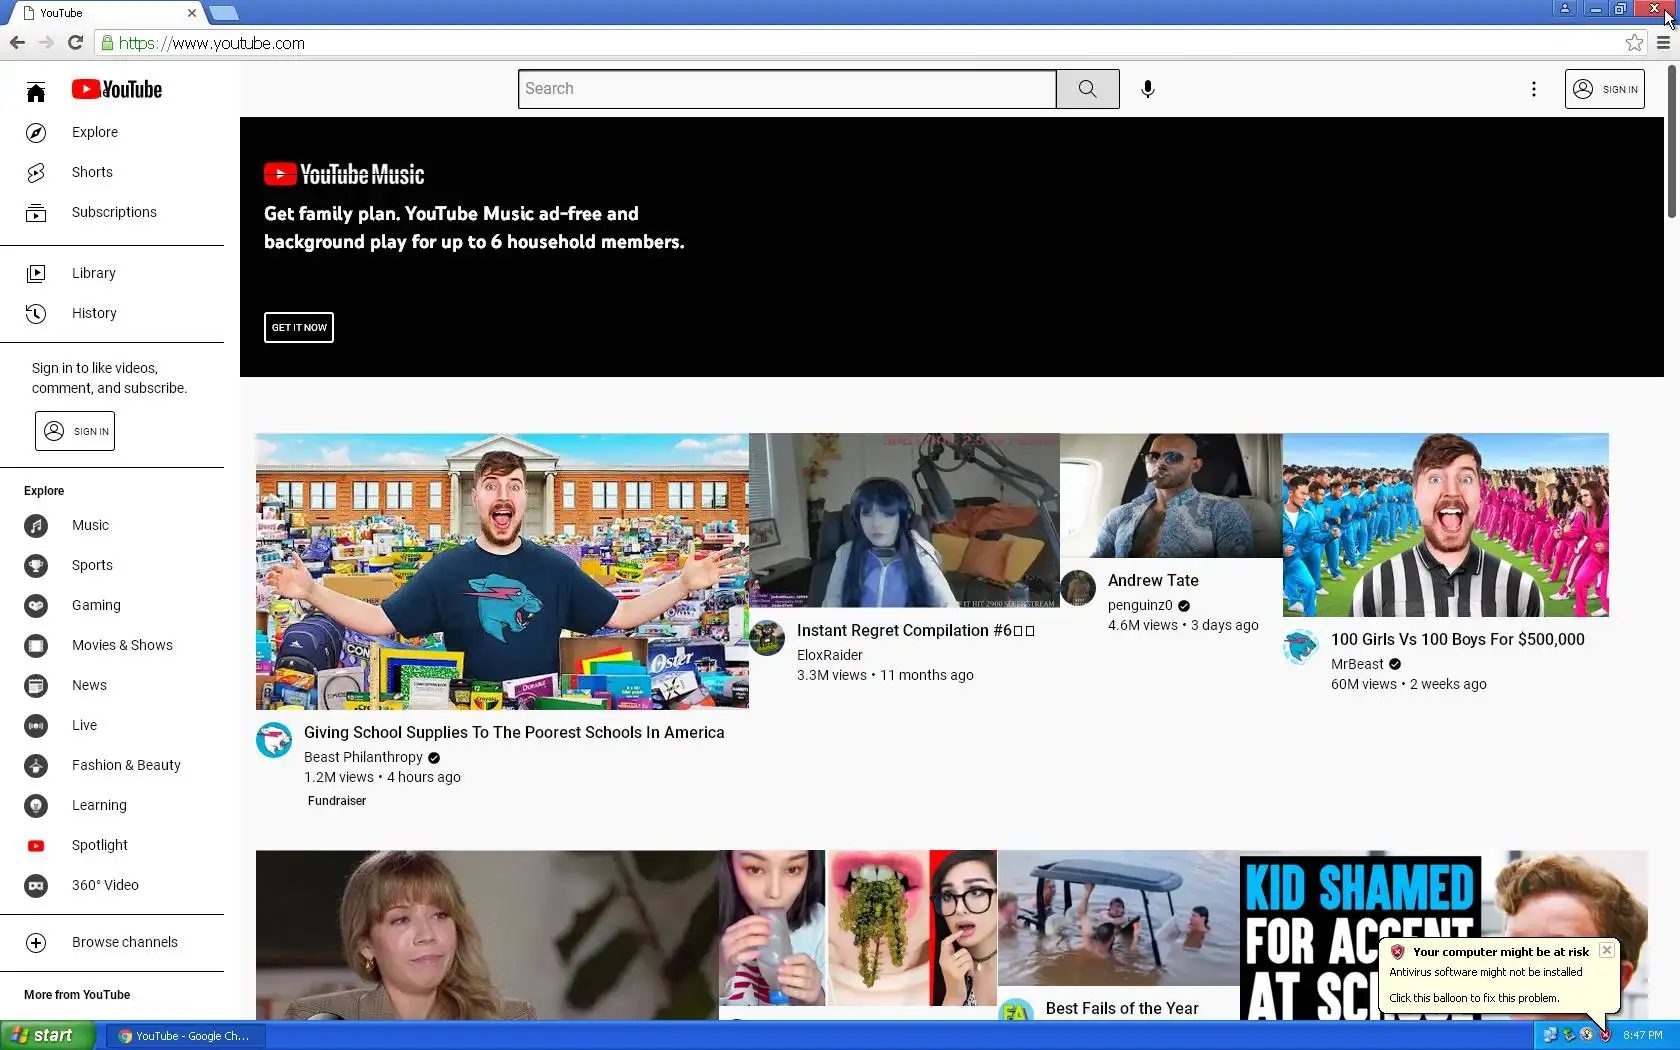This screenshot has width=1680, height=1050.
Task: Click the taskbar clock
Action: click(x=1643, y=1035)
